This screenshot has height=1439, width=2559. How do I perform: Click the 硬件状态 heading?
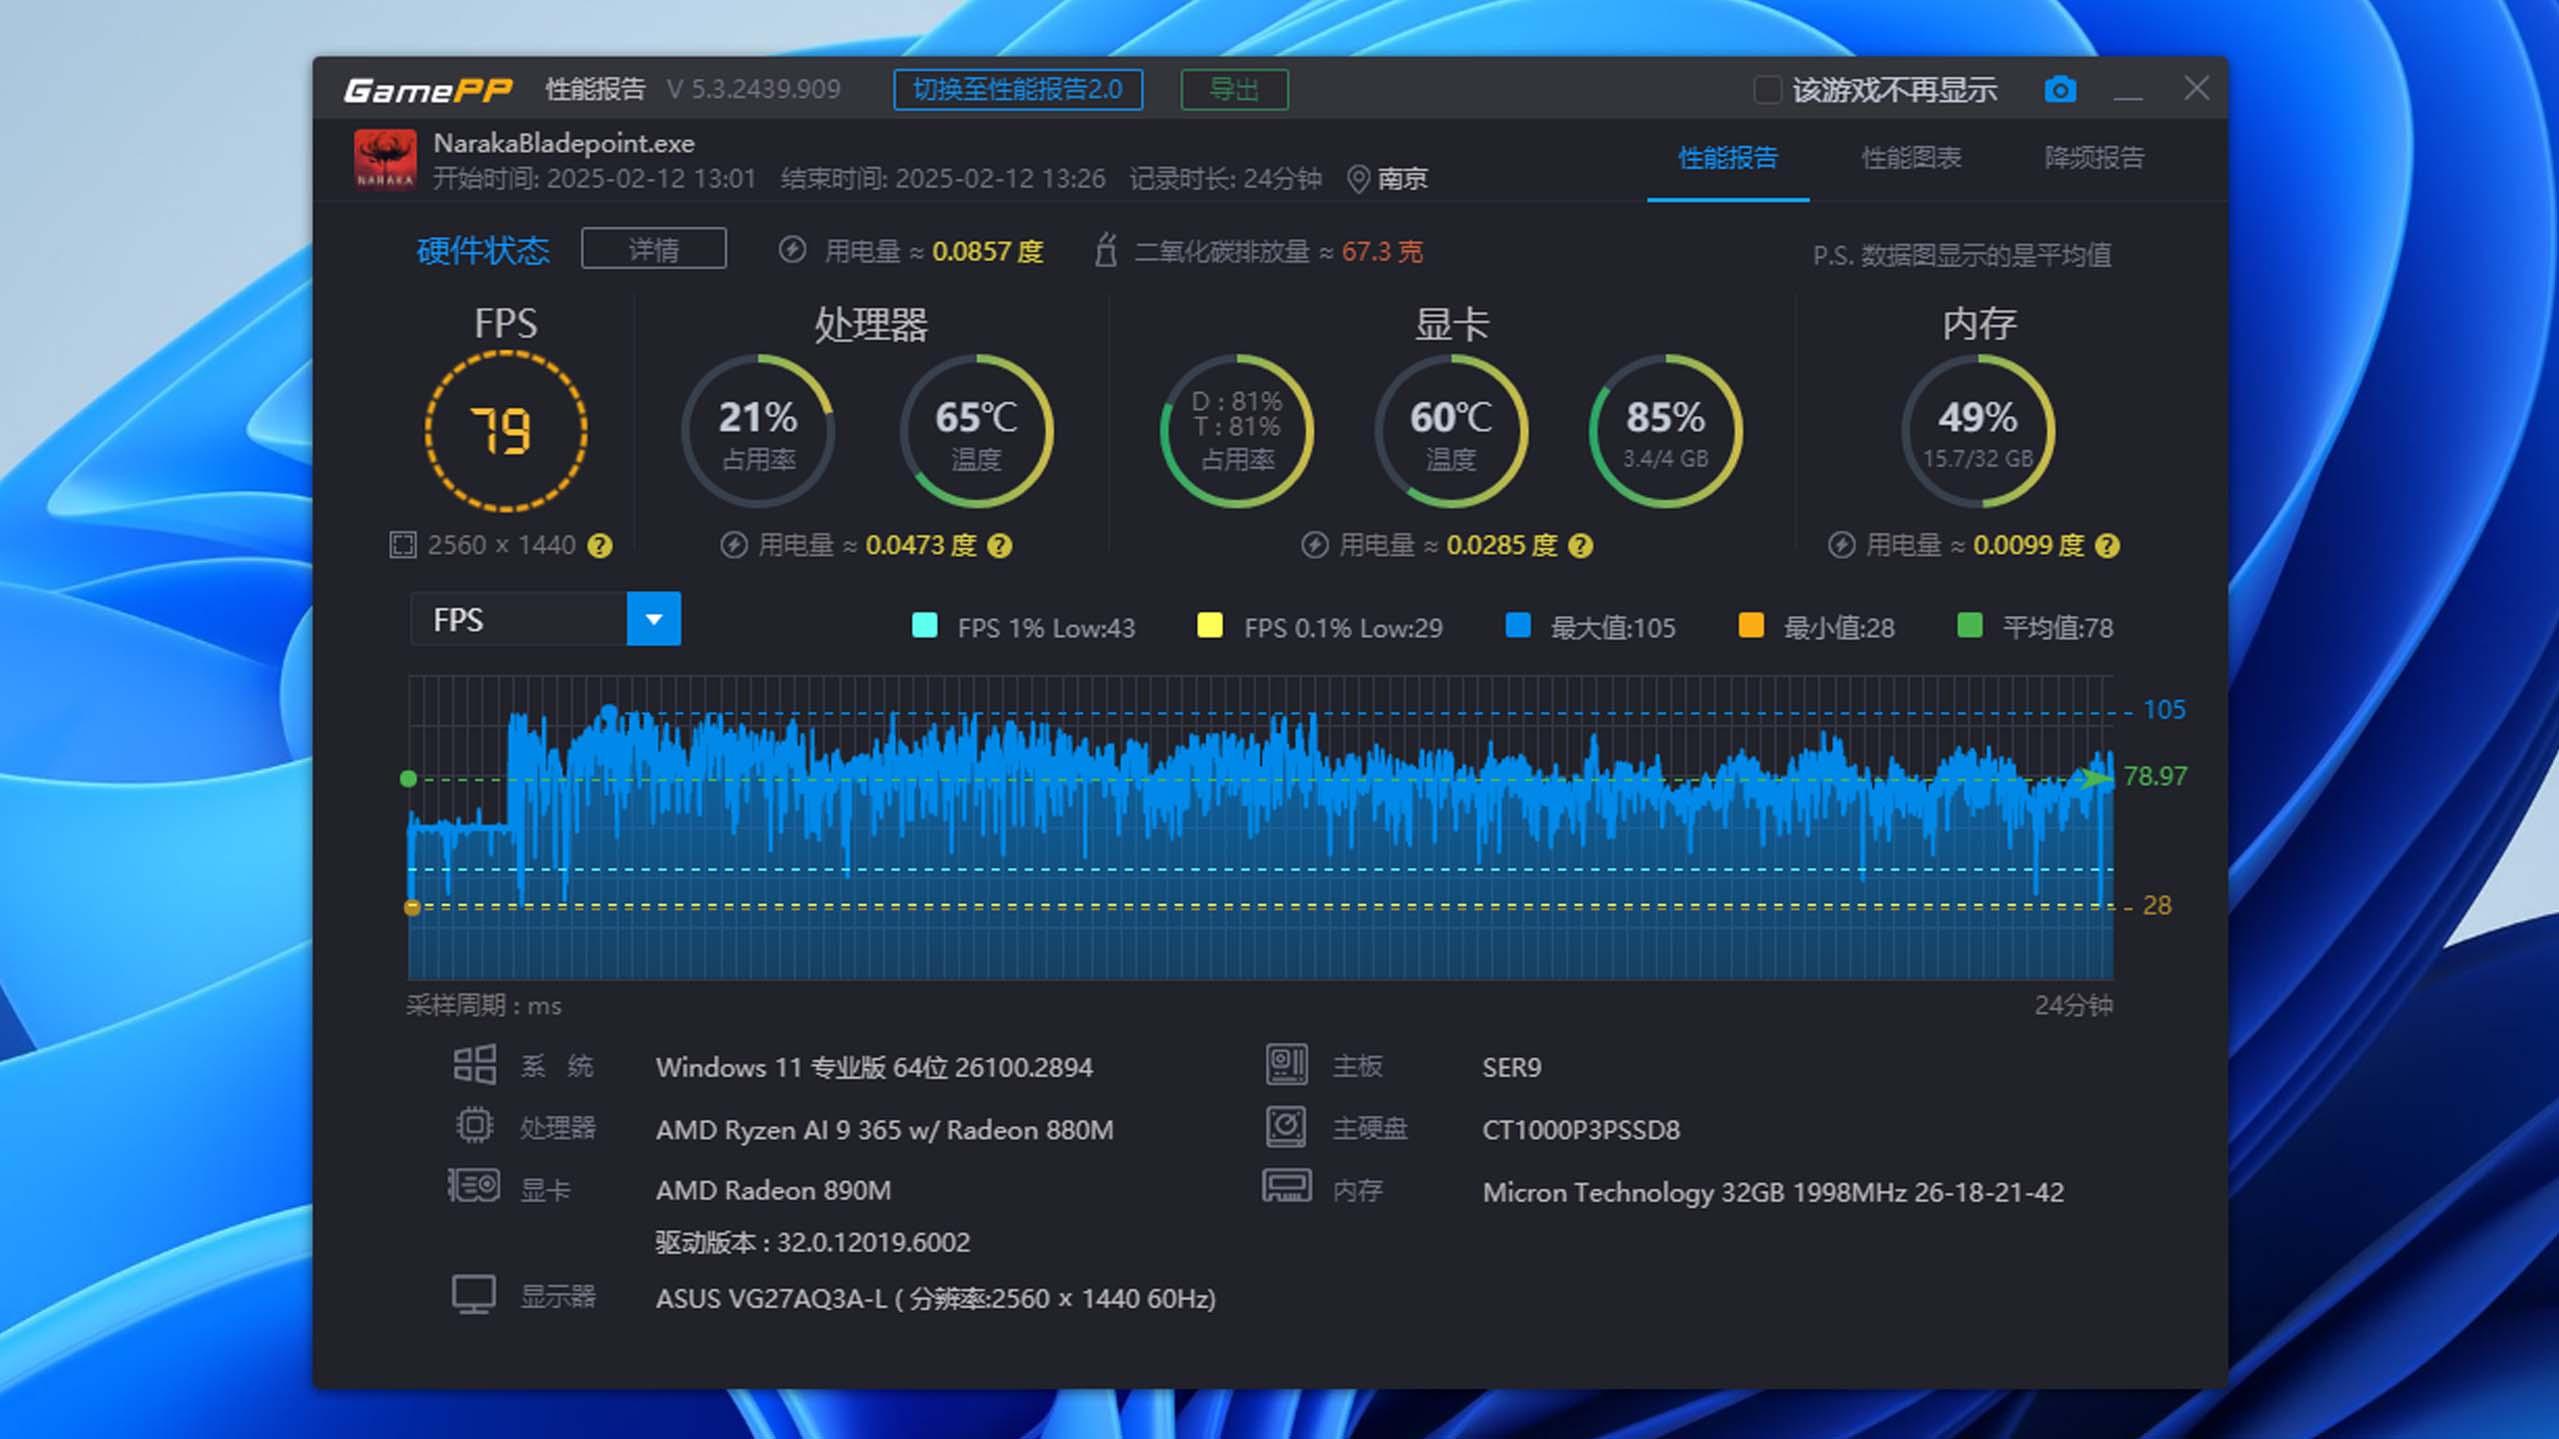pos(483,250)
